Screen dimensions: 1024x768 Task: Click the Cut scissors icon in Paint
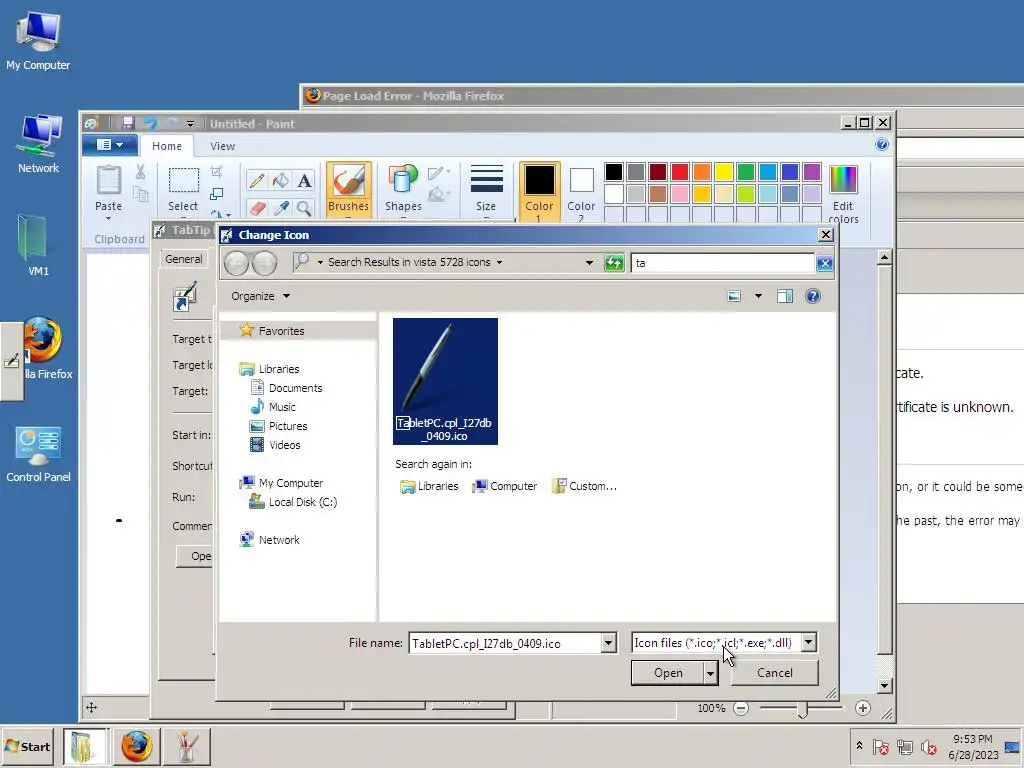click(140, 172)
